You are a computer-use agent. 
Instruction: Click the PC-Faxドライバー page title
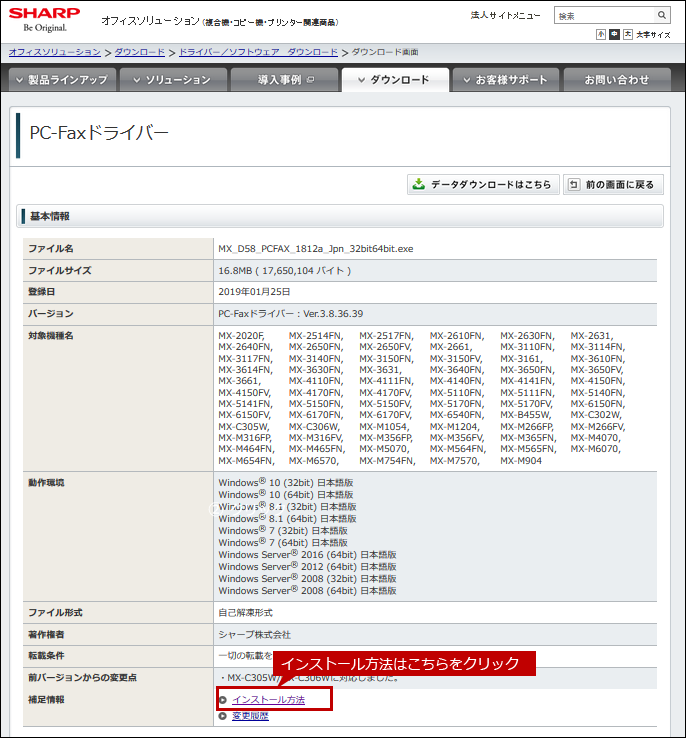coord(99,133)
